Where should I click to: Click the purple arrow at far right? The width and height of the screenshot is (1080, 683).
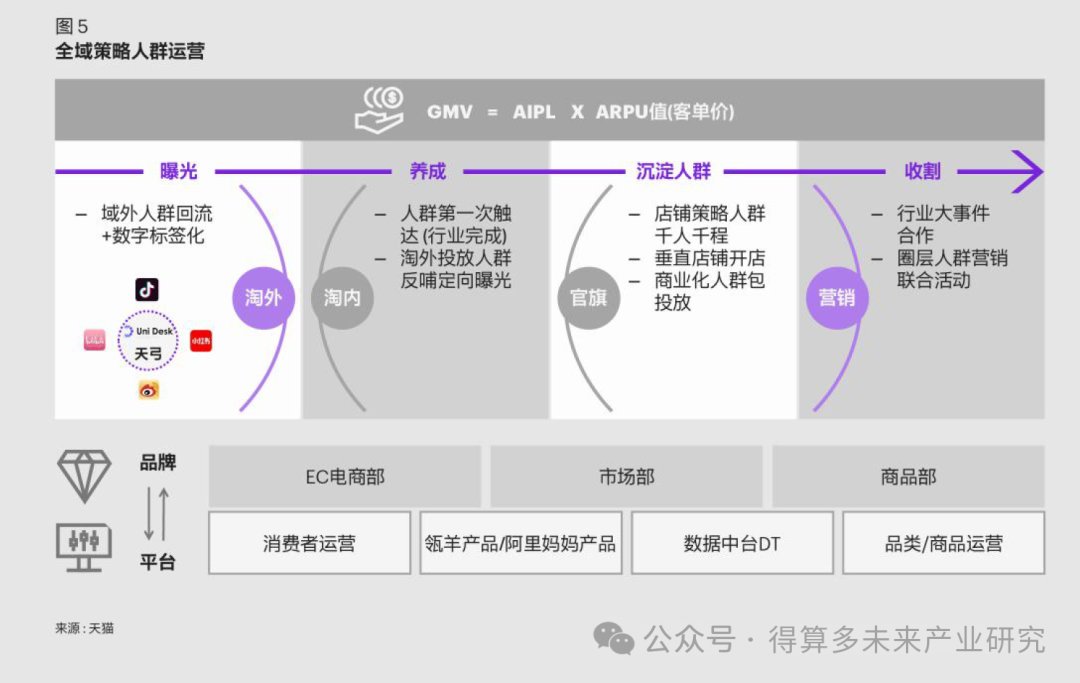[x=1025, y=171]
